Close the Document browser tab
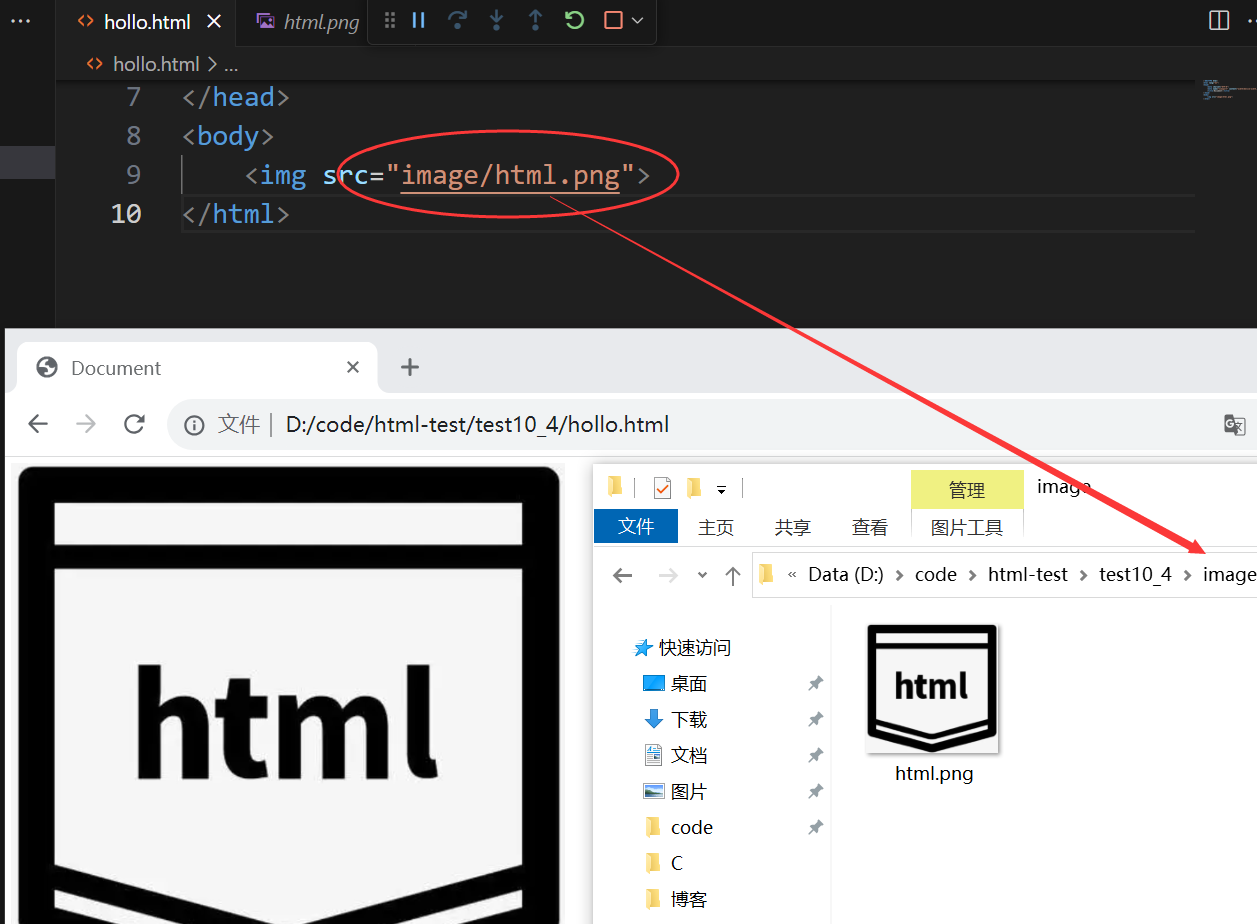This screenshot has width=1257, height=924. tap(353, 367)
